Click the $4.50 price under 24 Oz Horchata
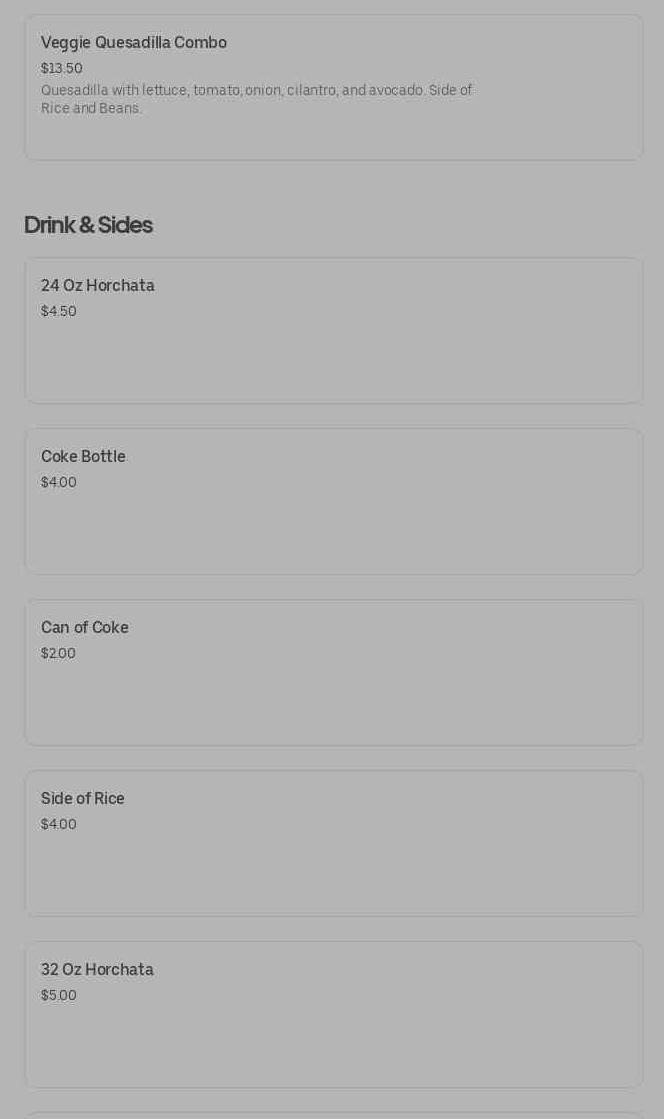 click(59, 311)
